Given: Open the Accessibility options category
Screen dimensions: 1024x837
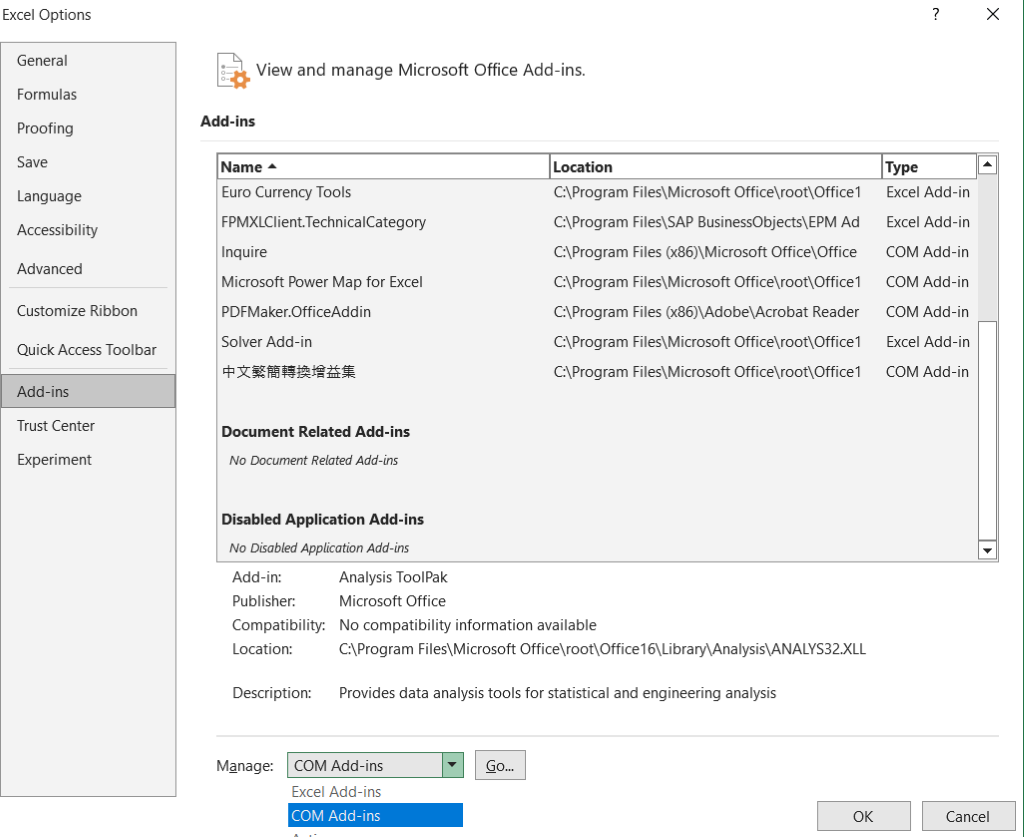Looking at the screenshot, I should click(x=88, y=230).
